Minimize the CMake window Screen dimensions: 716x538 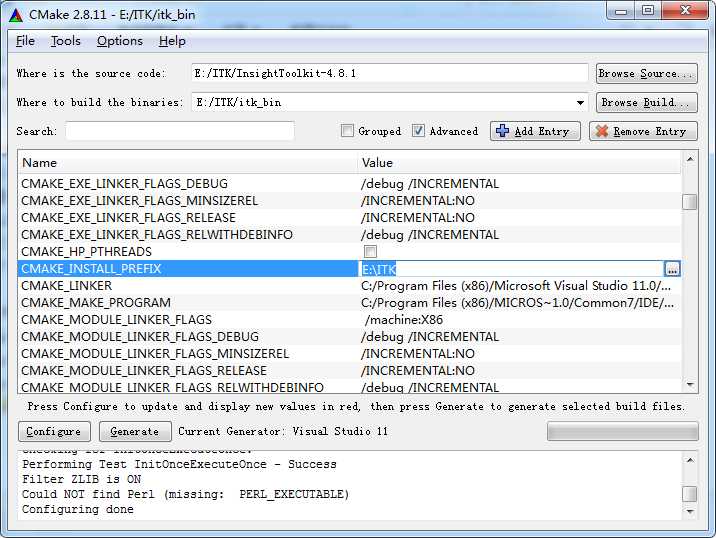[x=621, y=11]
